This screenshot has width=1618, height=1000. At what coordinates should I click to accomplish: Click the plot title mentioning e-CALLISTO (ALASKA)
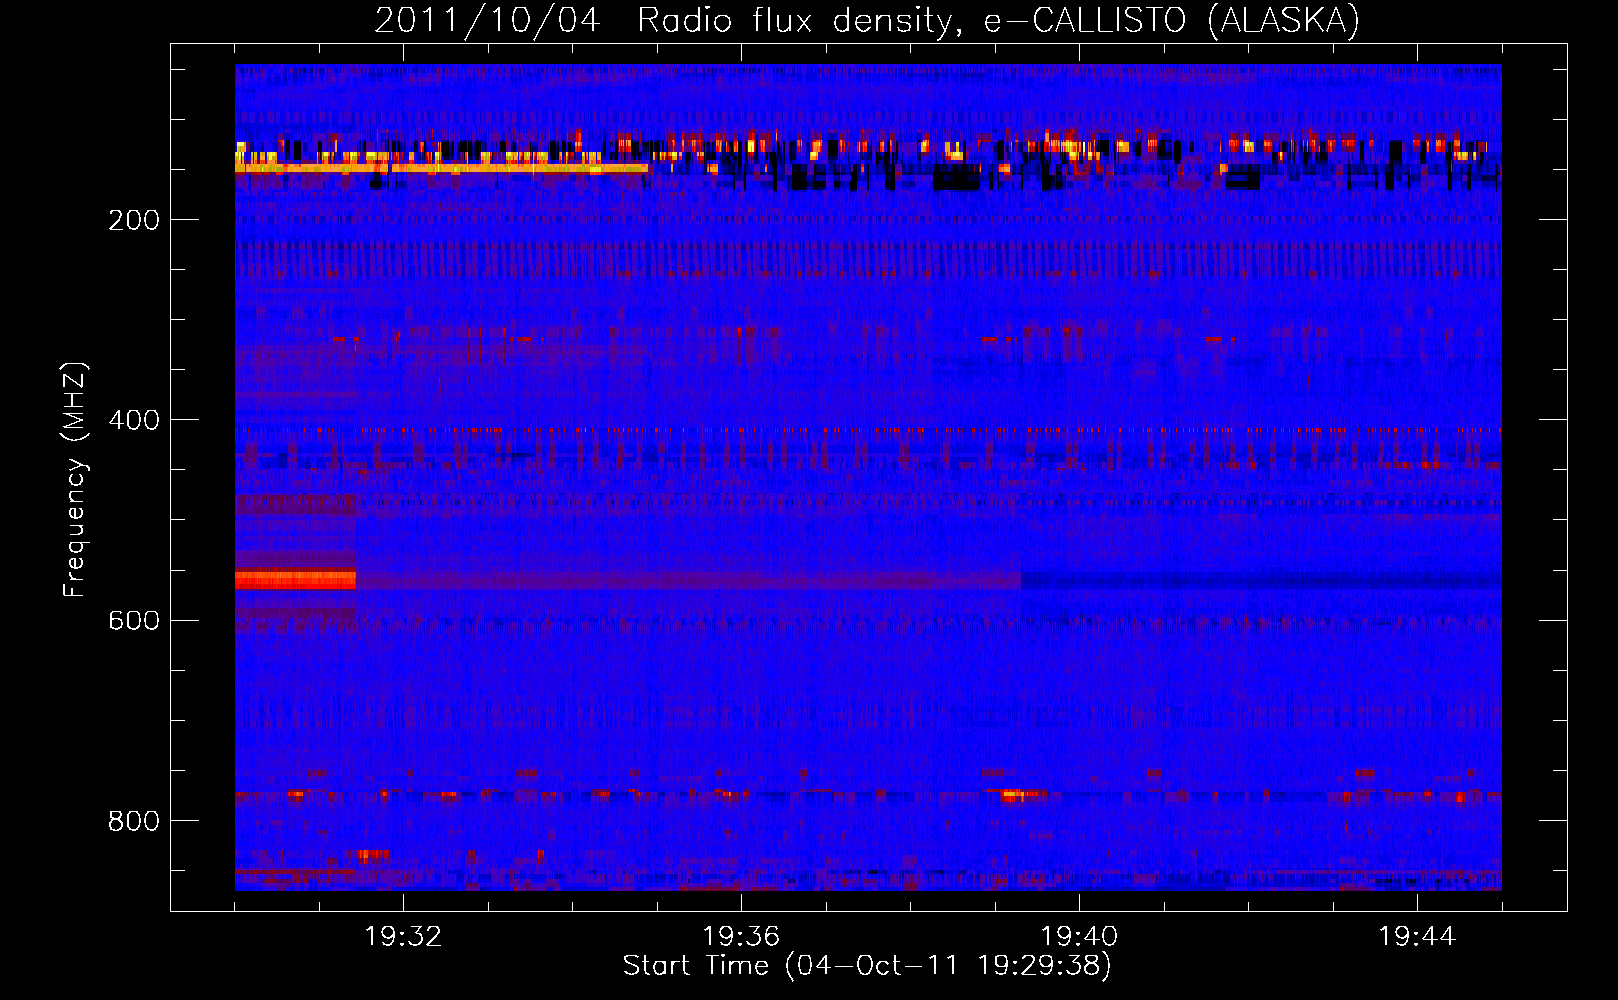[x=867, y=20]
